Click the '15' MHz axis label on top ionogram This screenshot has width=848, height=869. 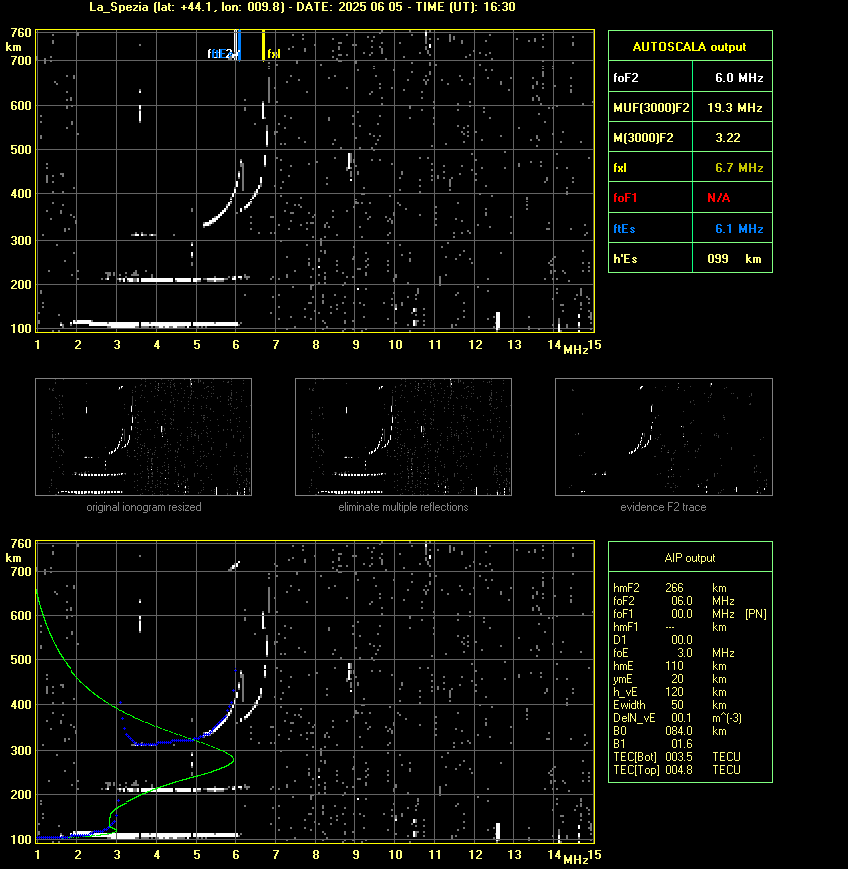(594, 345)
